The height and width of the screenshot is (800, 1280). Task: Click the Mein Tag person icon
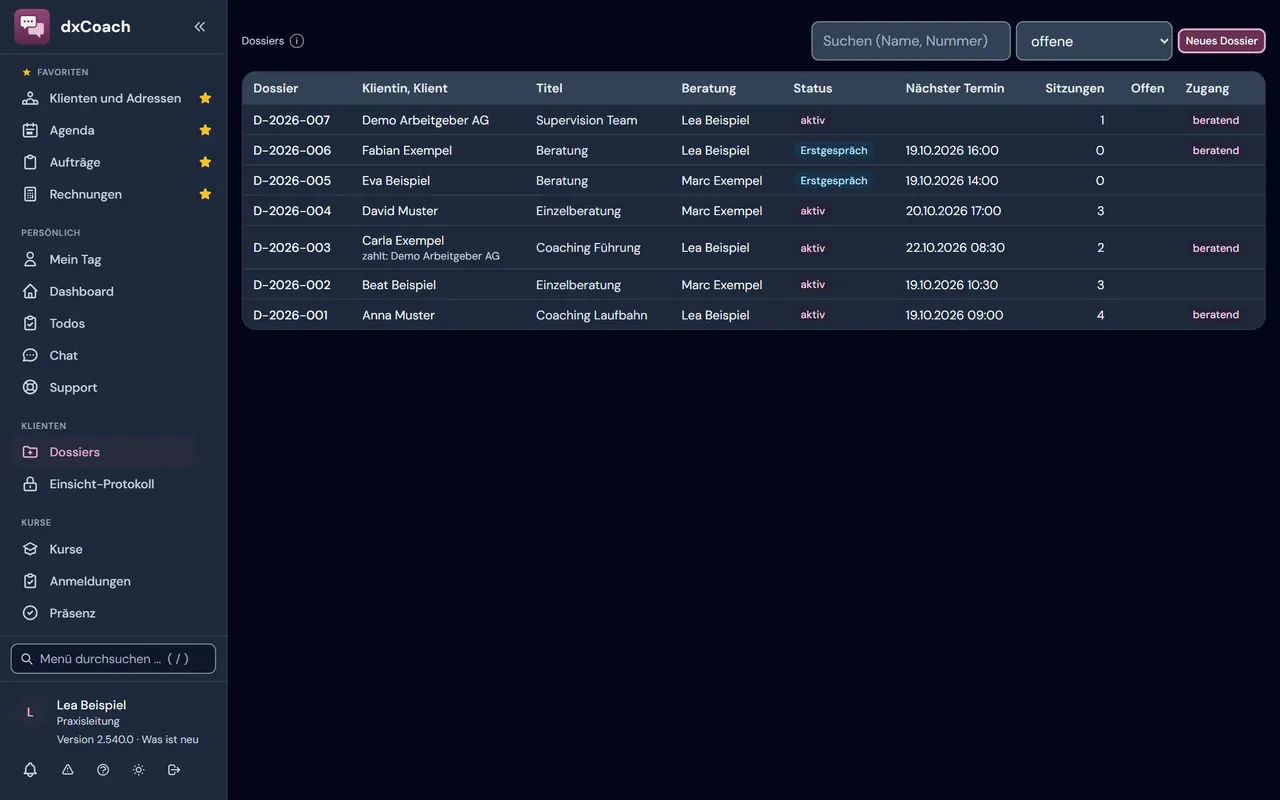(x=30, y=259)
